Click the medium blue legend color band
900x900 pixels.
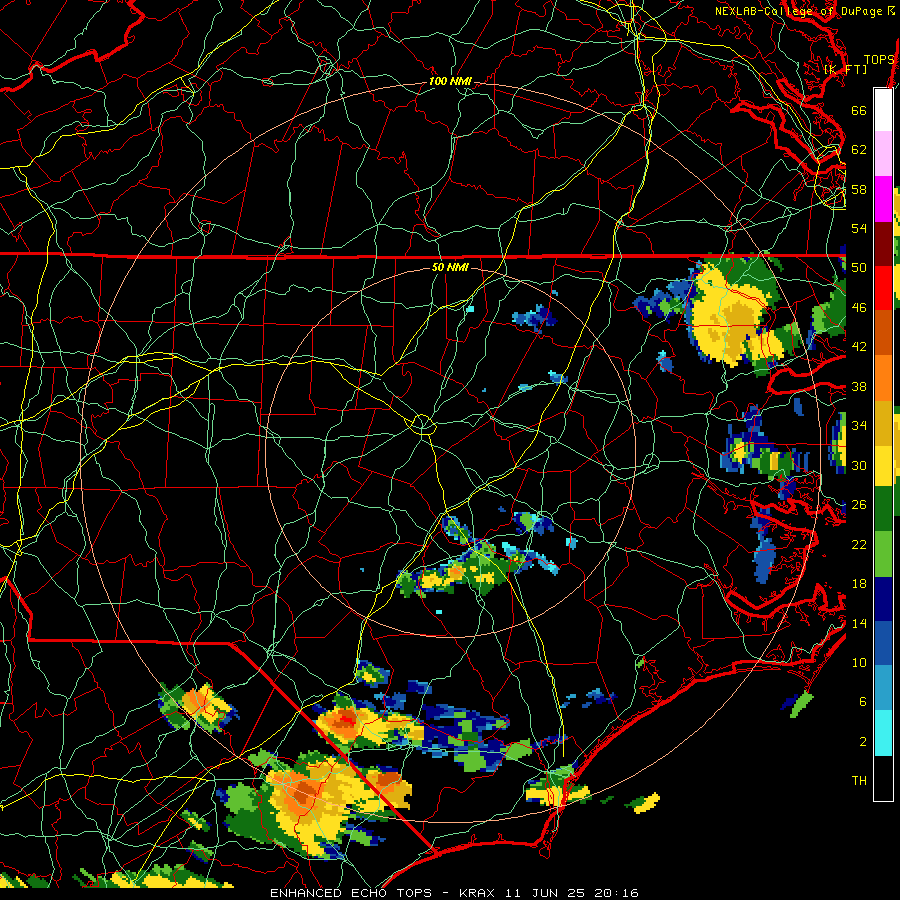pyautogui.click(x=883, y=644)
